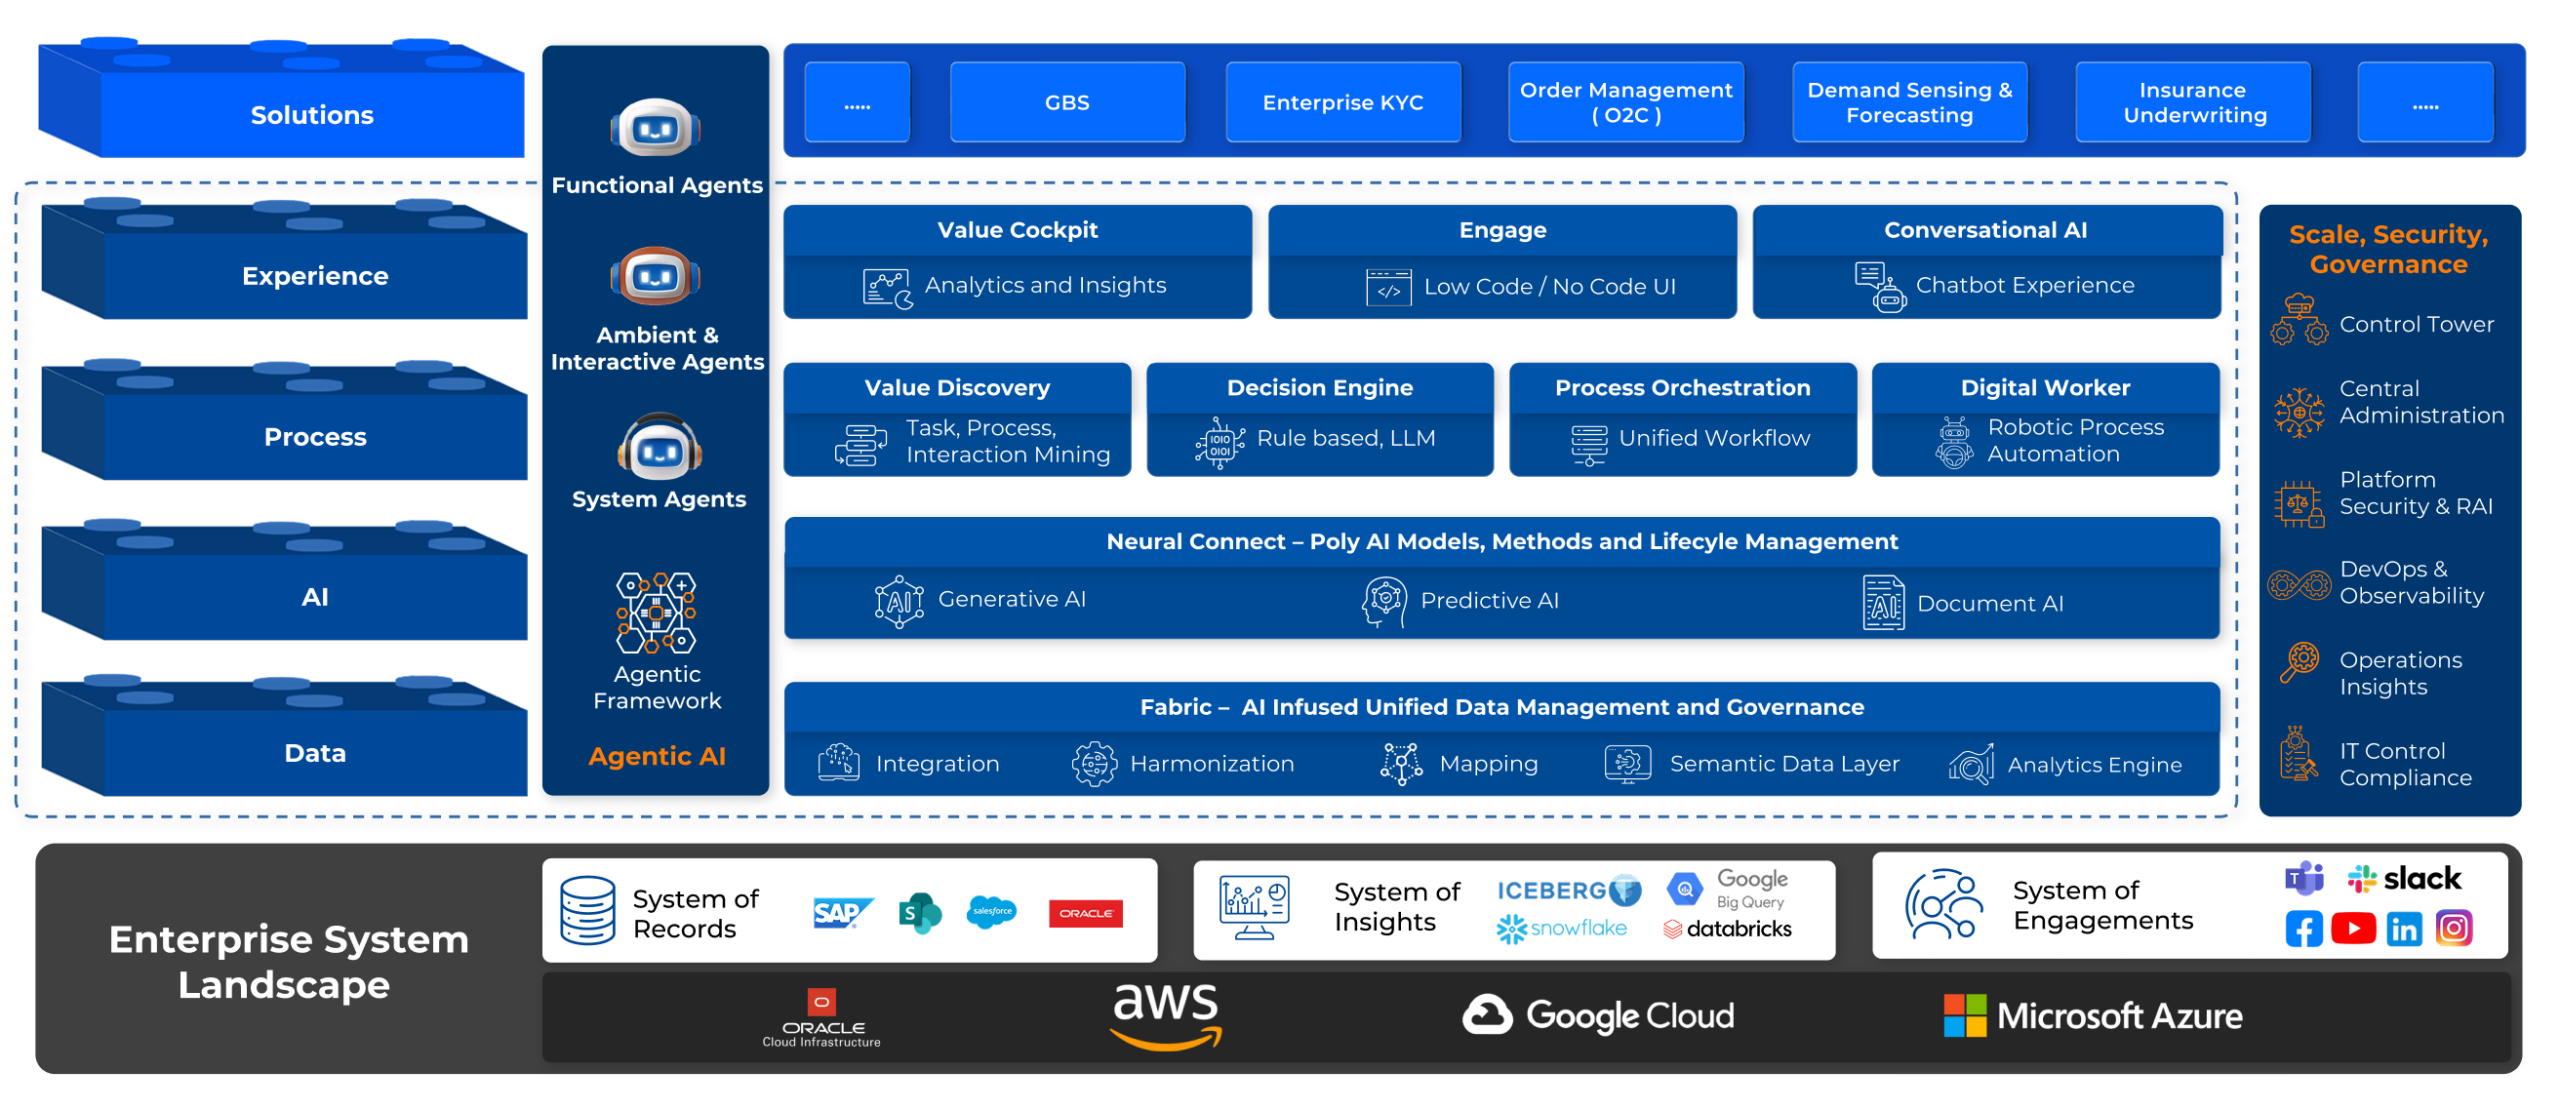
Task: Click the Functional Agents robot icon
Action: pos(655,128)
